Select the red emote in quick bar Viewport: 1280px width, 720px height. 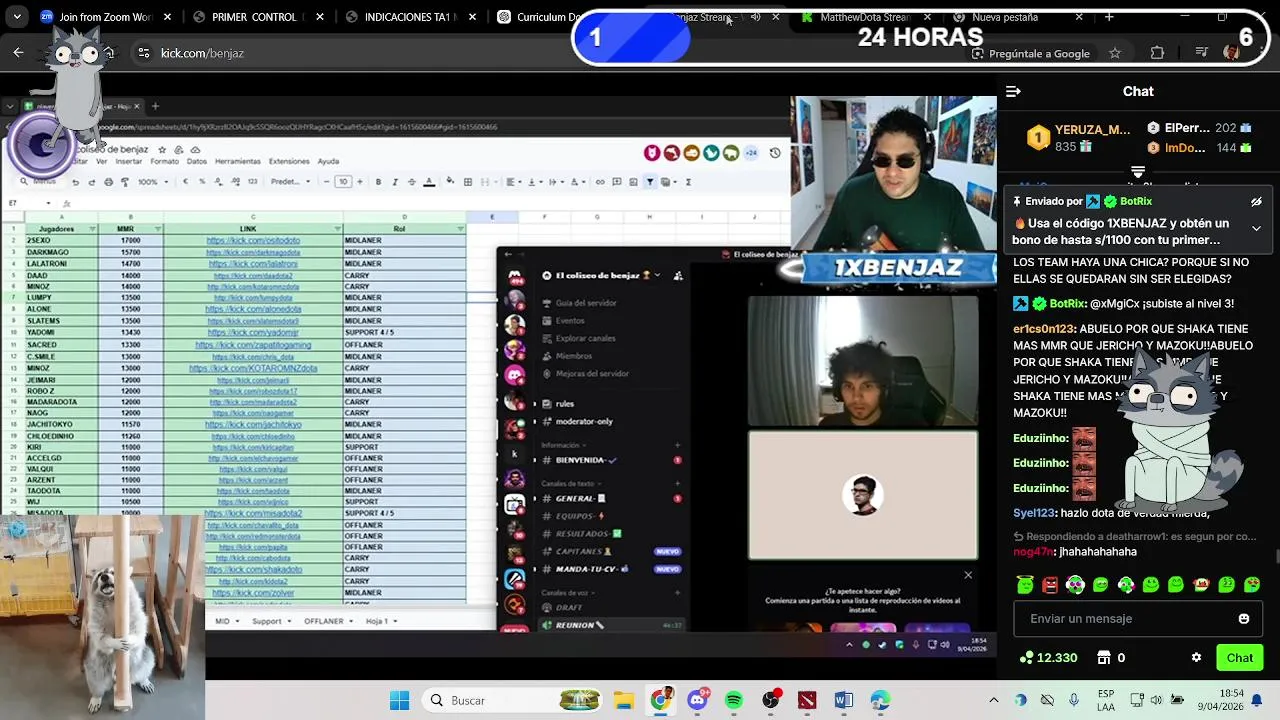click(x=1050, y=585)
